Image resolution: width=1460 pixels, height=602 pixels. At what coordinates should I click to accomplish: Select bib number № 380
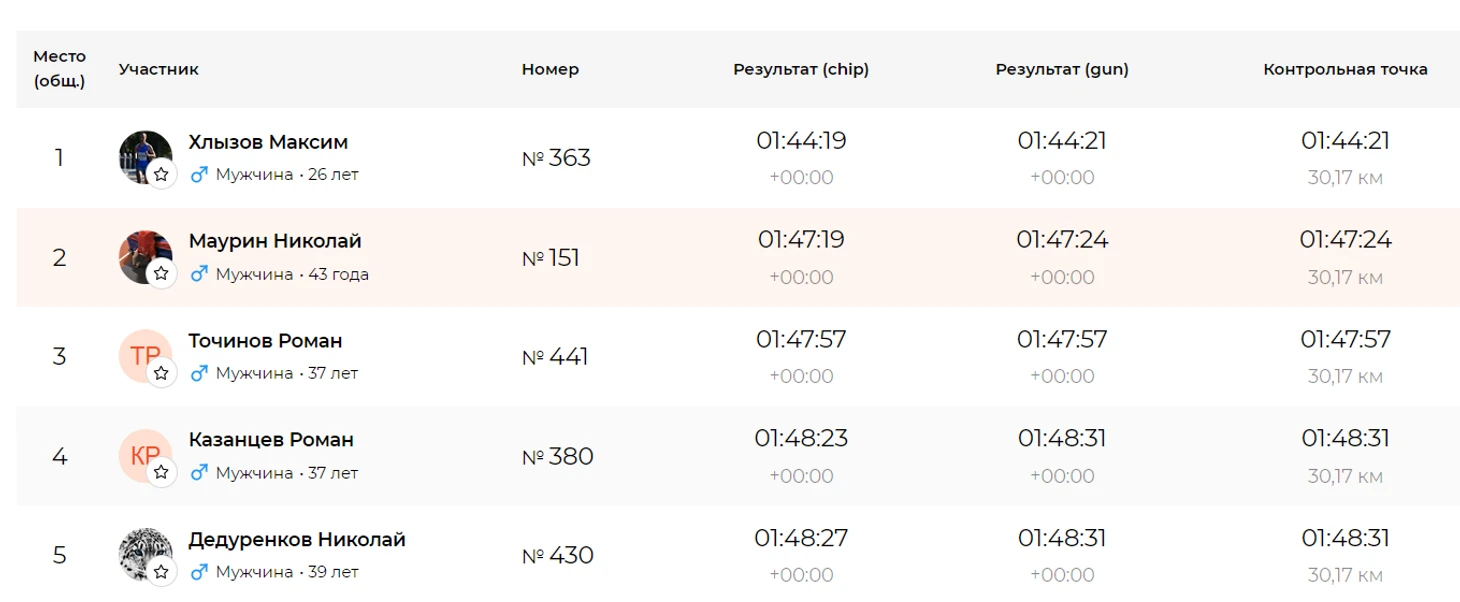coord(558,457)
